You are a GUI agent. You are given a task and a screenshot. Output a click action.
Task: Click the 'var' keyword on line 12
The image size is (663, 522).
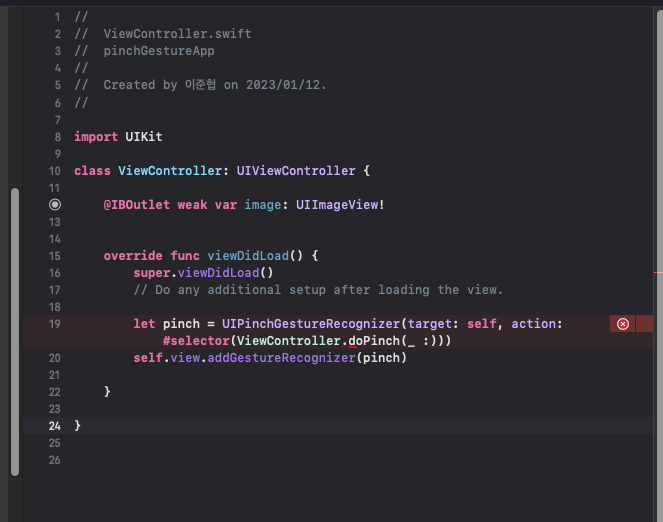coord(226,205)
